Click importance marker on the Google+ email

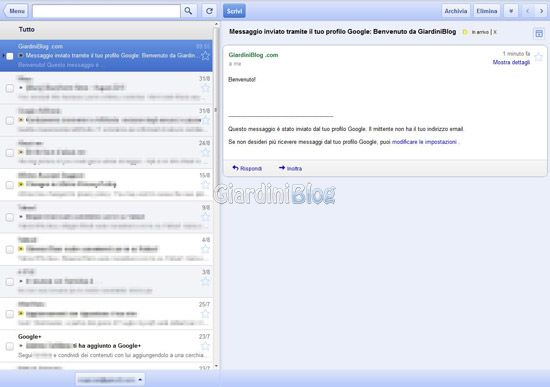click(21, 346)
